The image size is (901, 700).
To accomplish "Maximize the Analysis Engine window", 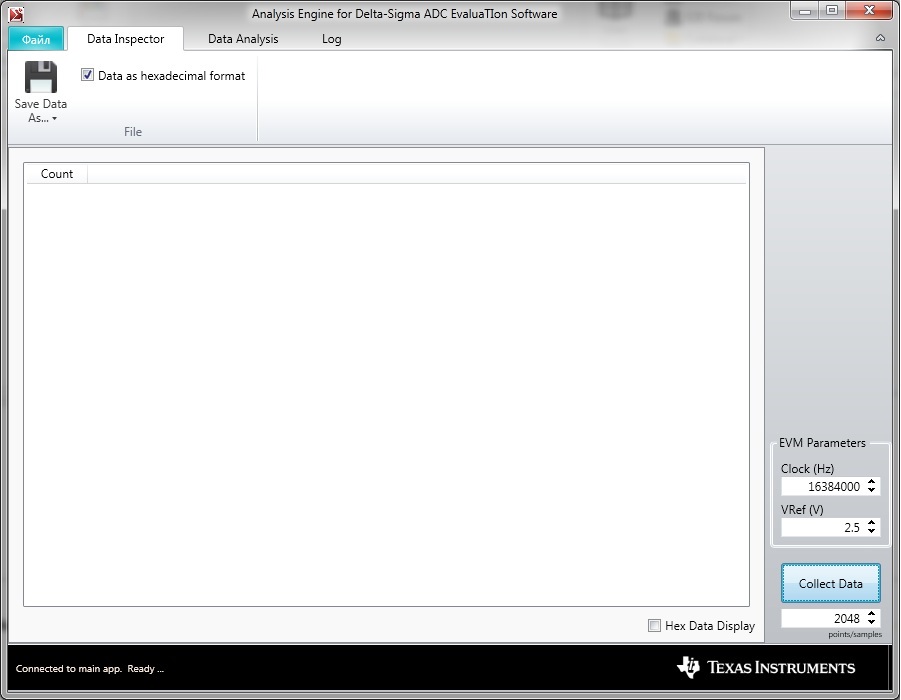I will [x=831, y=11].
